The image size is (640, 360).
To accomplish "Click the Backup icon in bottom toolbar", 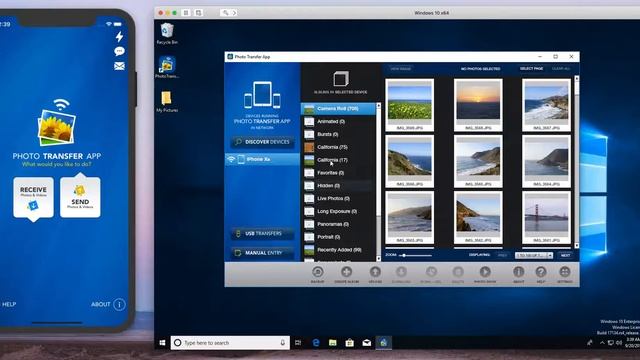I will point(318,272).
